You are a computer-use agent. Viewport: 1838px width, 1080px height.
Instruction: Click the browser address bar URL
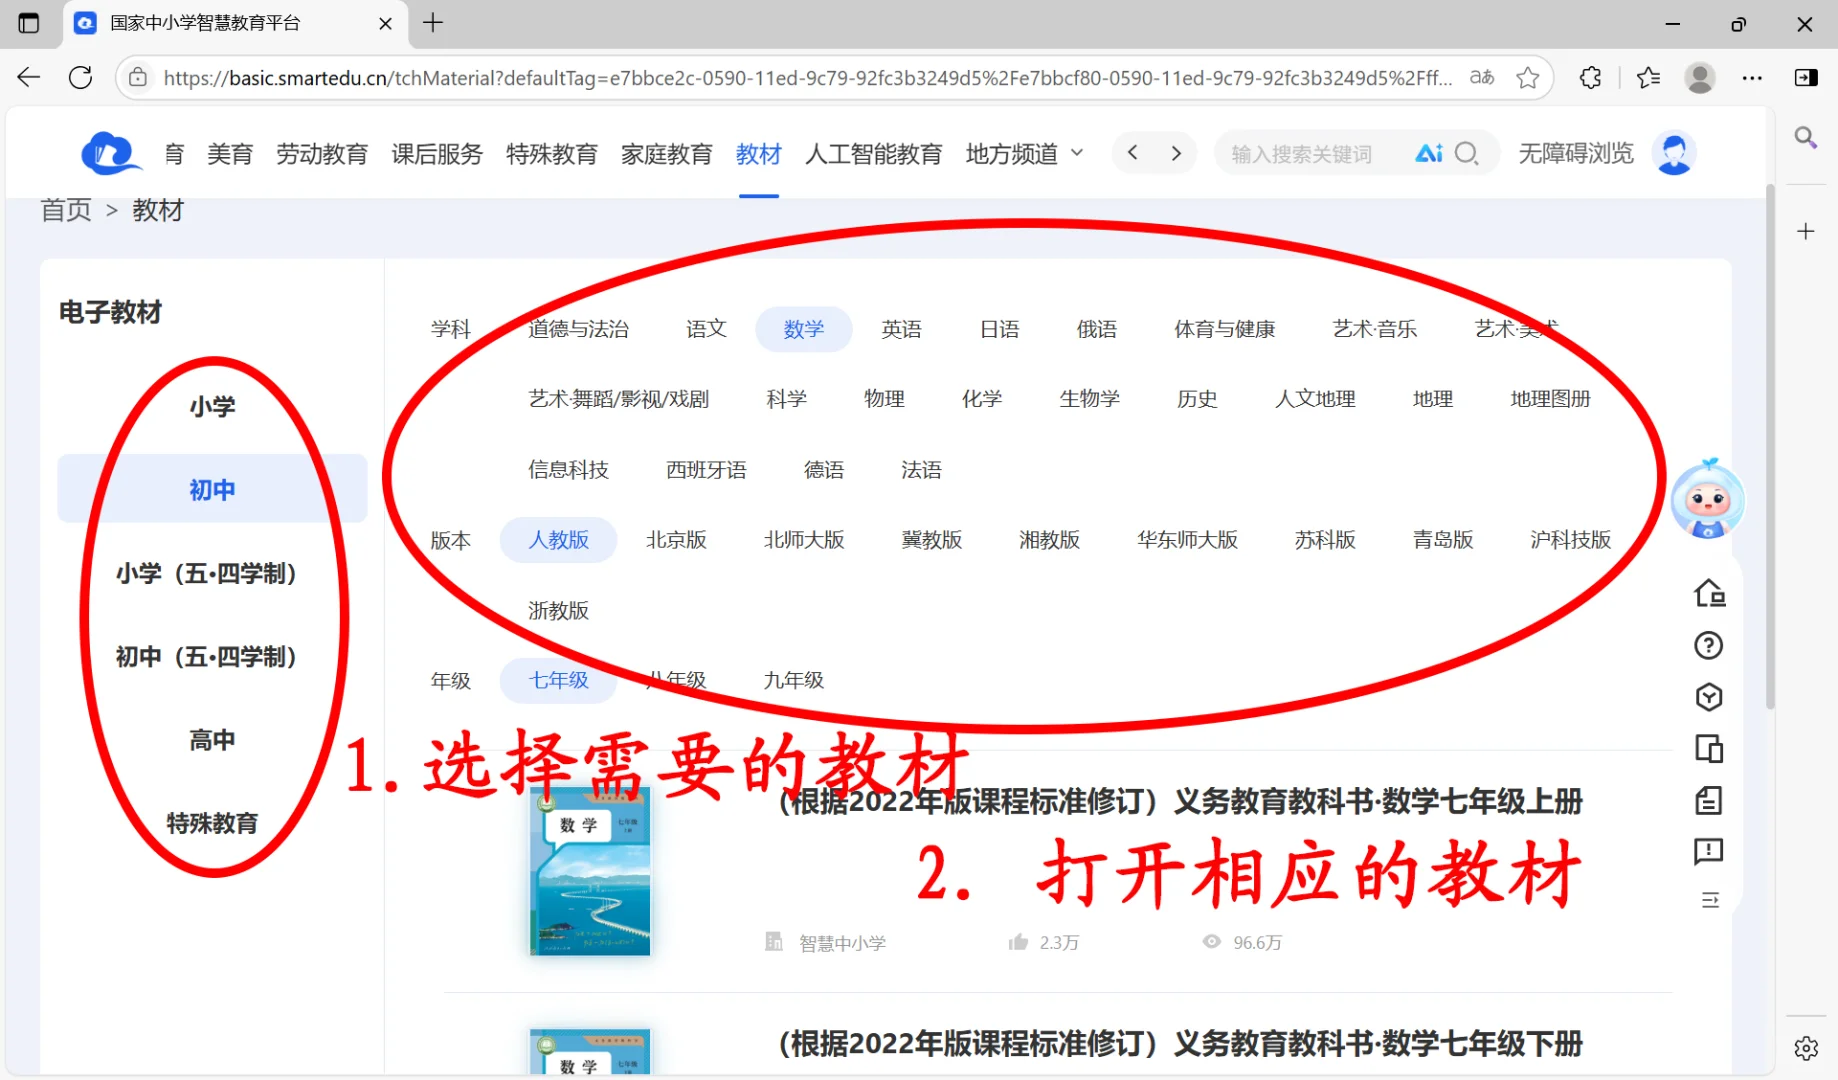(807, 78)
